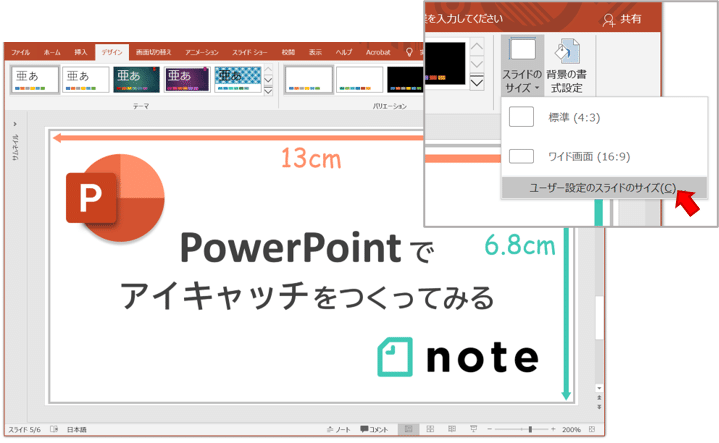Click the lightbulb search icon beside Acrobat

tap(409, 52)
